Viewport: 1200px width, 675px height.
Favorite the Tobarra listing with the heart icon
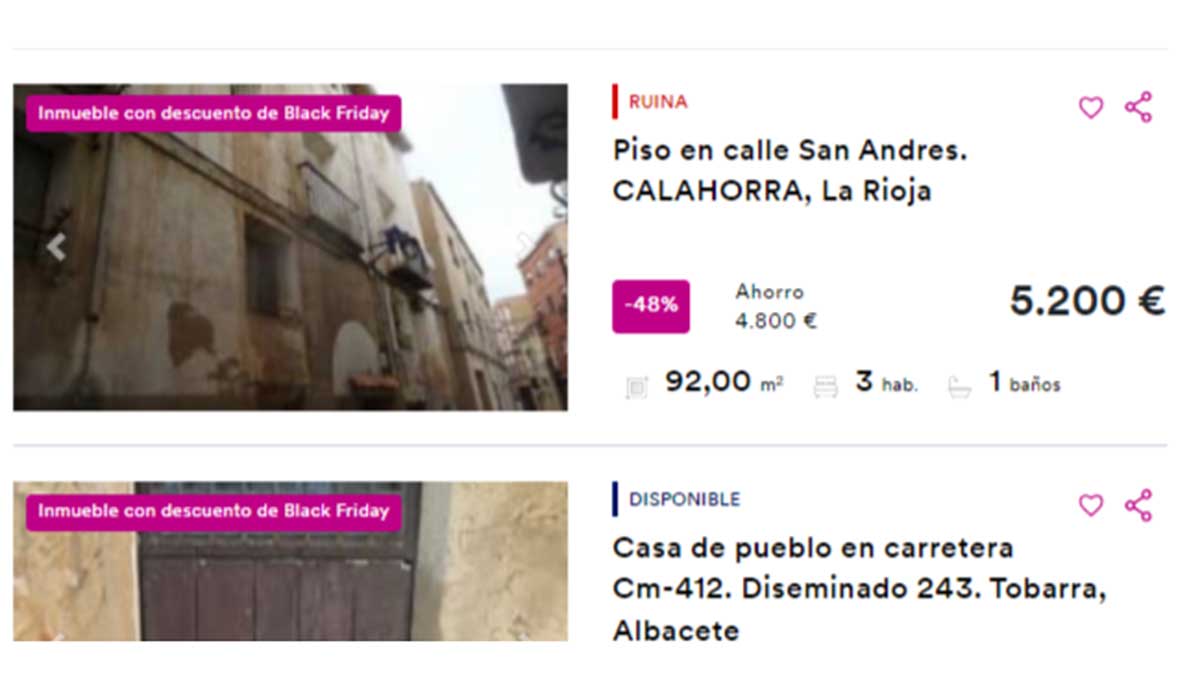(x=1091, y=506)
